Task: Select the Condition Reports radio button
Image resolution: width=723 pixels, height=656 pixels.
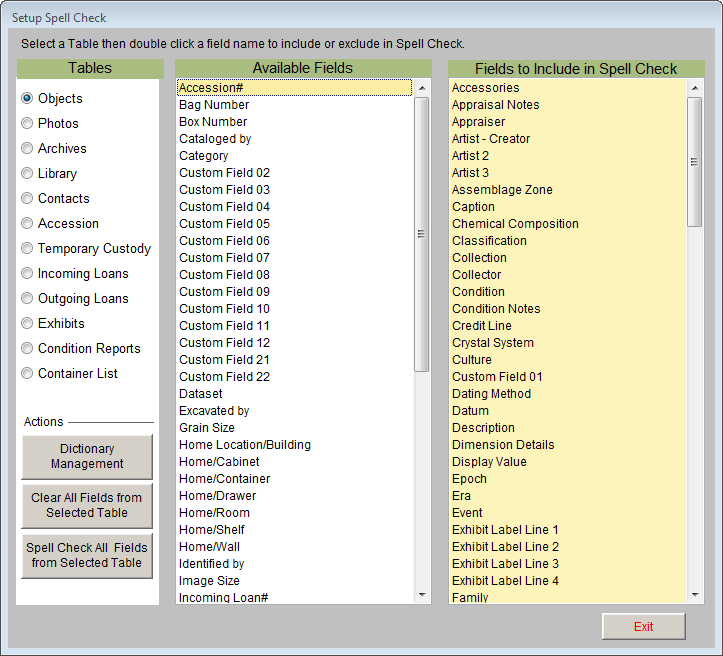Action: click(27, 349)
